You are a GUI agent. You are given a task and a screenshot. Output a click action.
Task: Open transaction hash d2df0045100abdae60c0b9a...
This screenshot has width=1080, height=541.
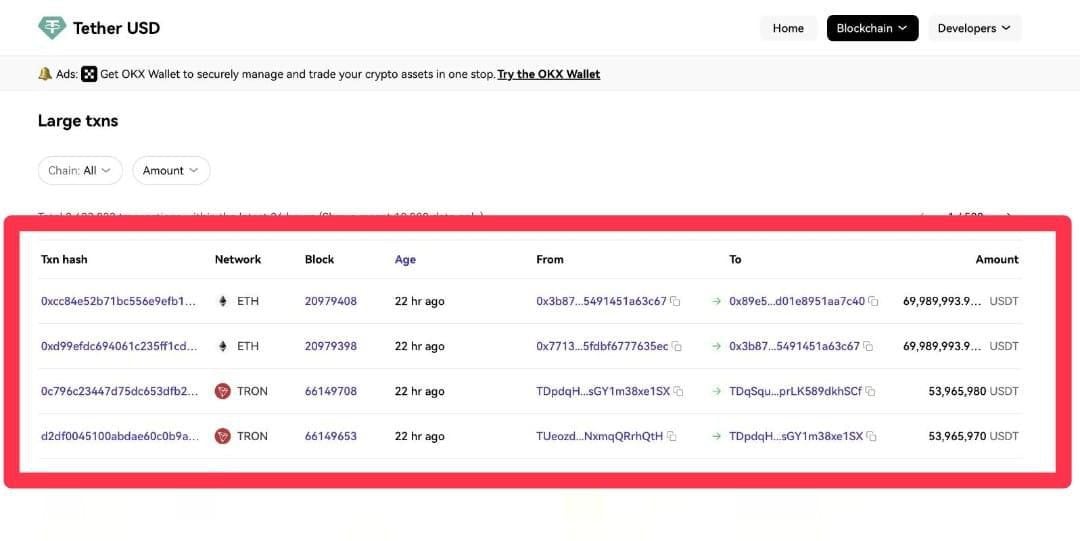pos(119,436)
